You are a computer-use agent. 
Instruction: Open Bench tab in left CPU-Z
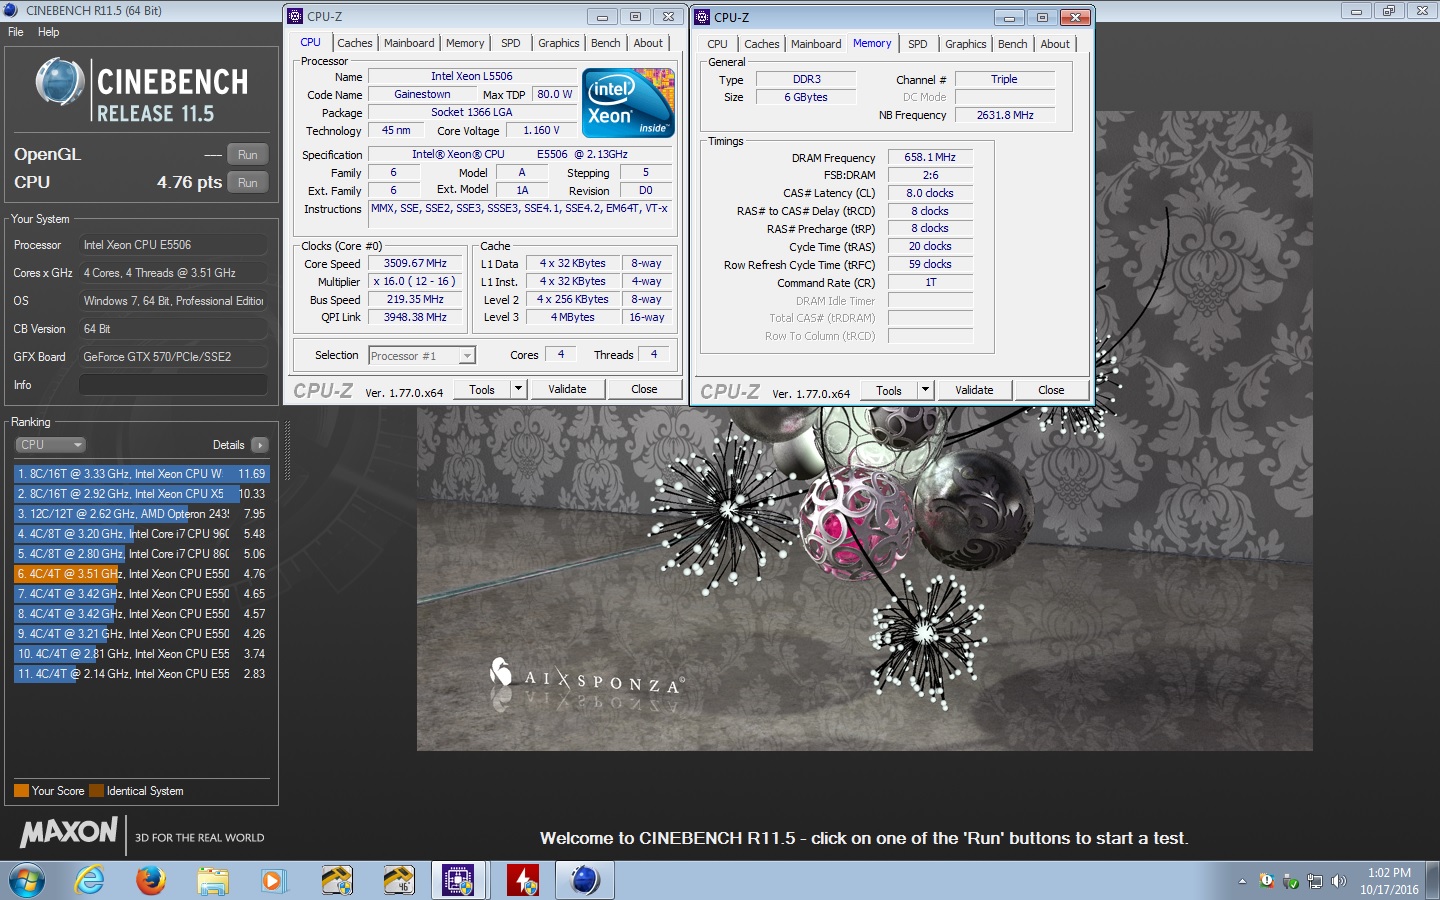pos(605,43)
